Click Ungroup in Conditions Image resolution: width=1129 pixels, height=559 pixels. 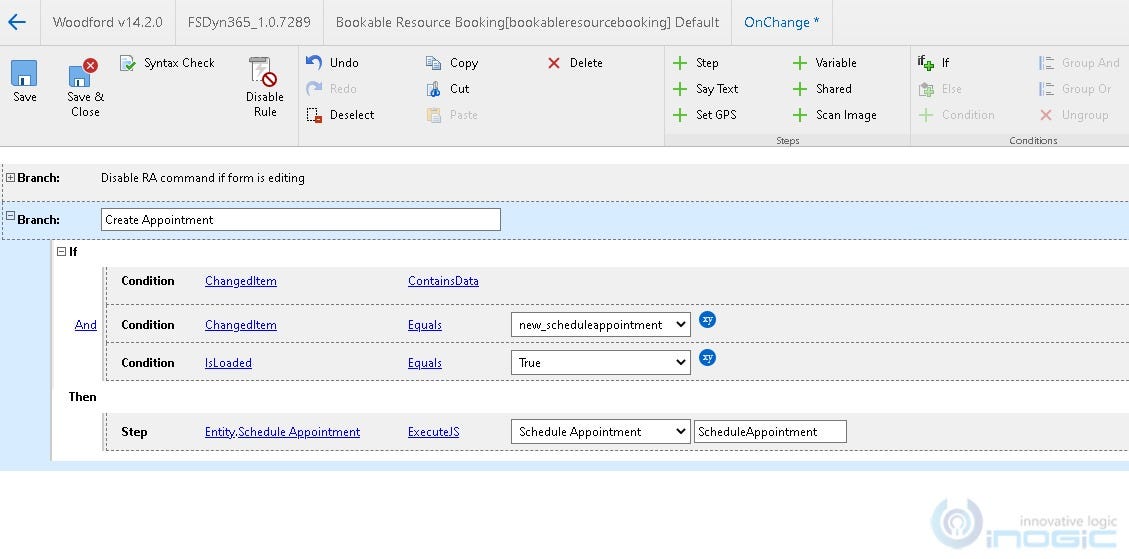(x=1073, y=115)
